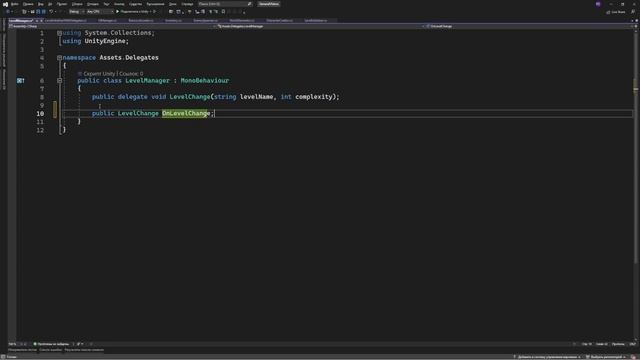The image size is (640, 360).
Task: Click the green attach to Unity play button
Action: [118, 12]
